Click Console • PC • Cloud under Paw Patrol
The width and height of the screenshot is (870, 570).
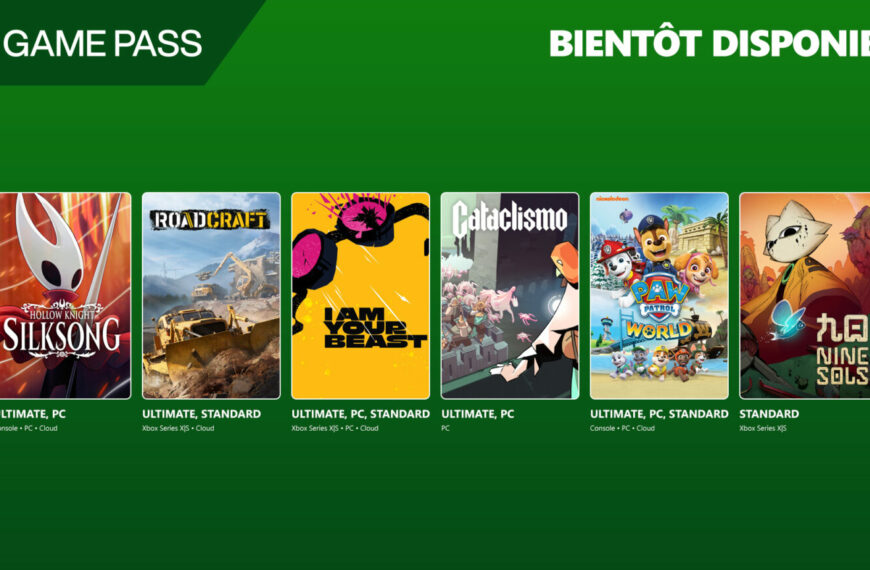point(623,428)
